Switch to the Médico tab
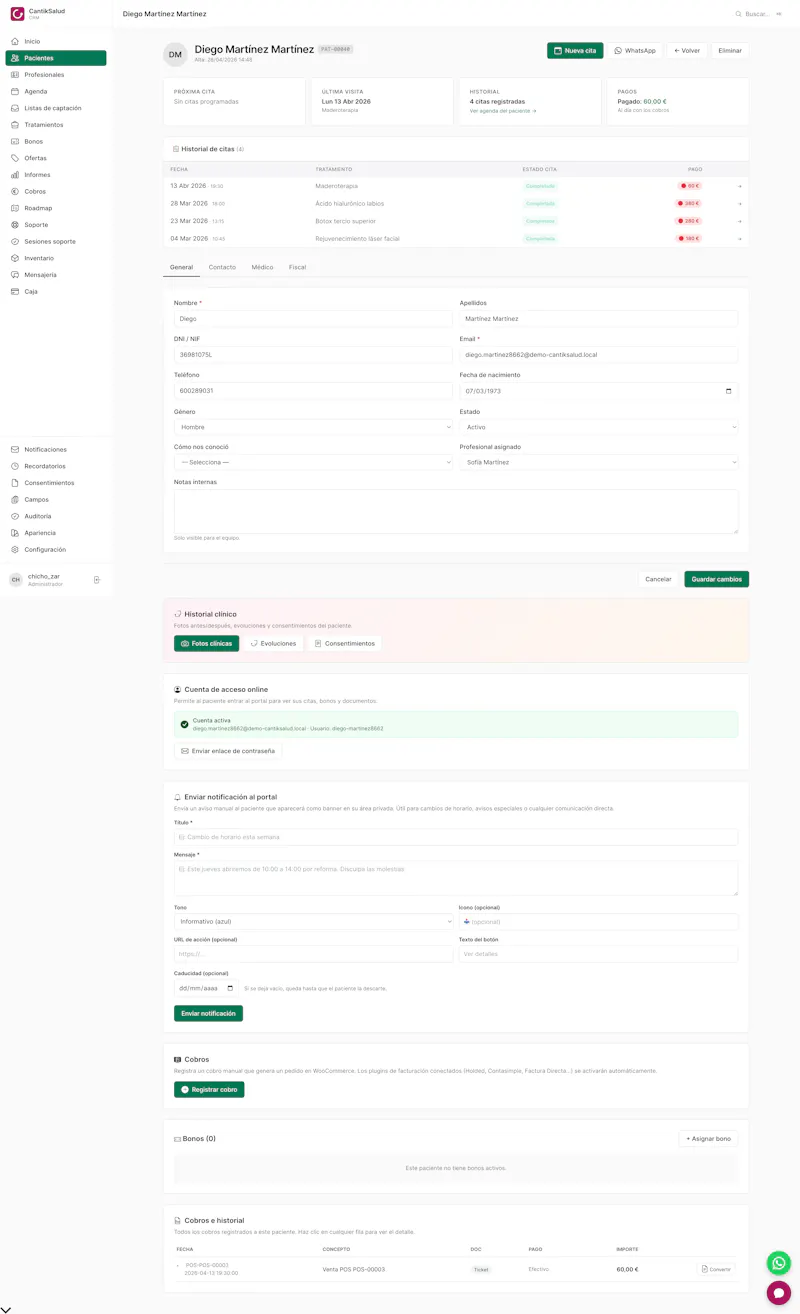 tap(262, 267)
